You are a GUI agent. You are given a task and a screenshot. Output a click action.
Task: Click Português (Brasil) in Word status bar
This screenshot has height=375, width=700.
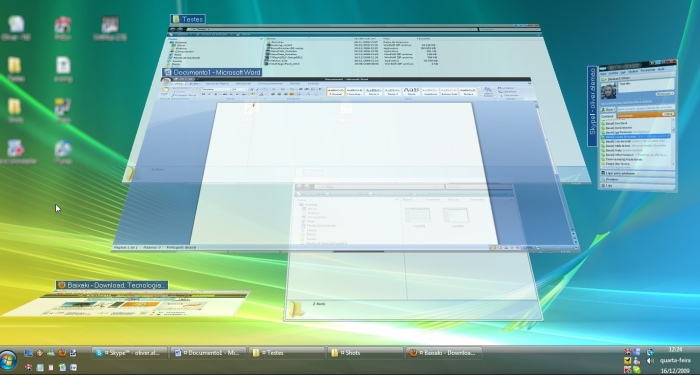181,247
